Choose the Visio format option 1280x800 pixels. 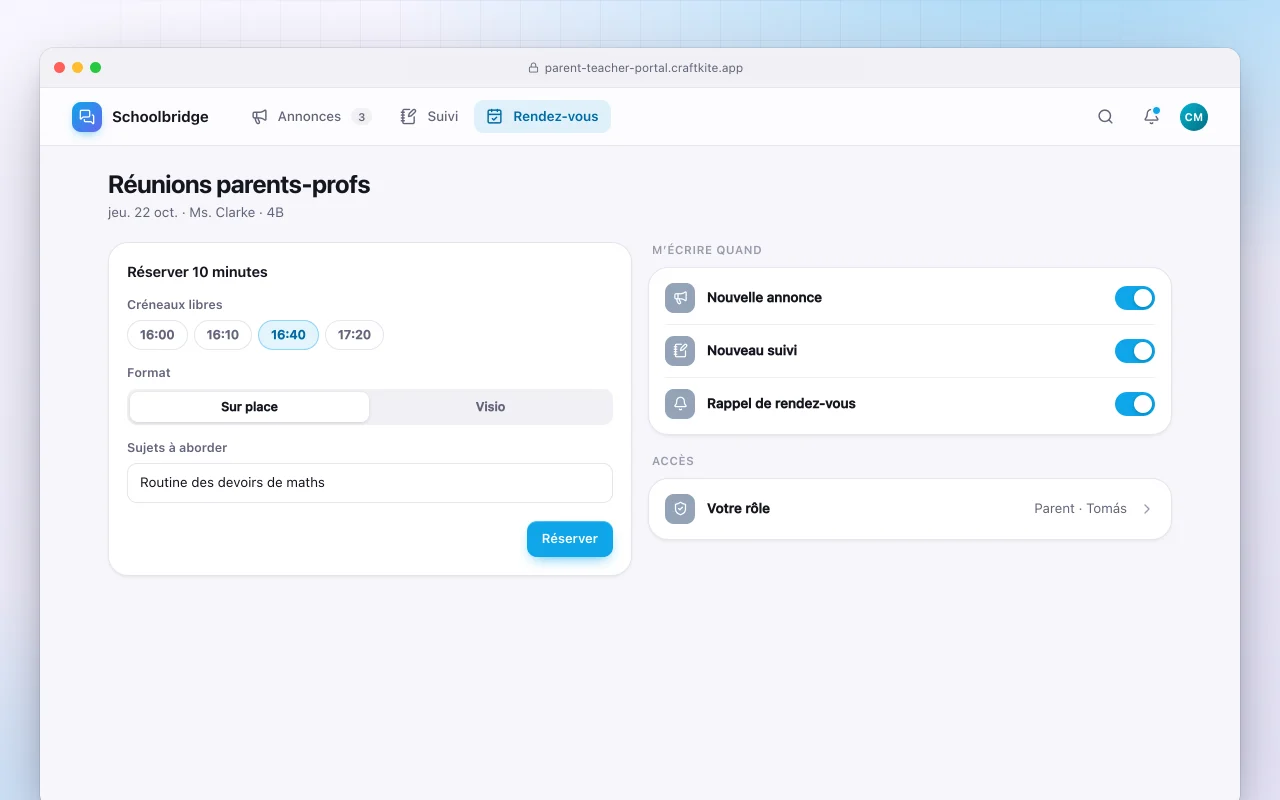(x=490, y=407)
